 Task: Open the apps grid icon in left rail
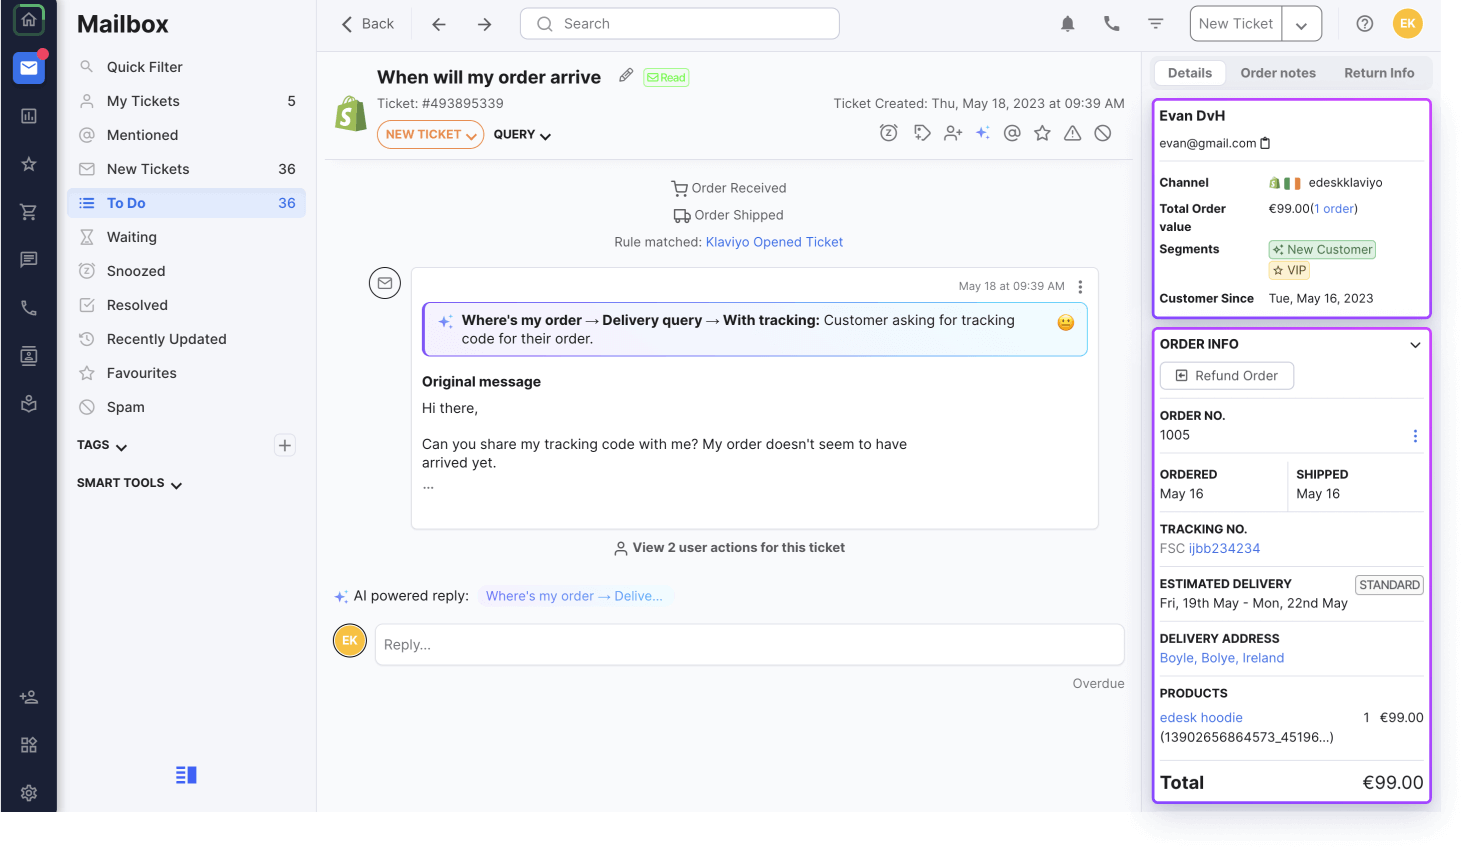(x=28, y=745)
